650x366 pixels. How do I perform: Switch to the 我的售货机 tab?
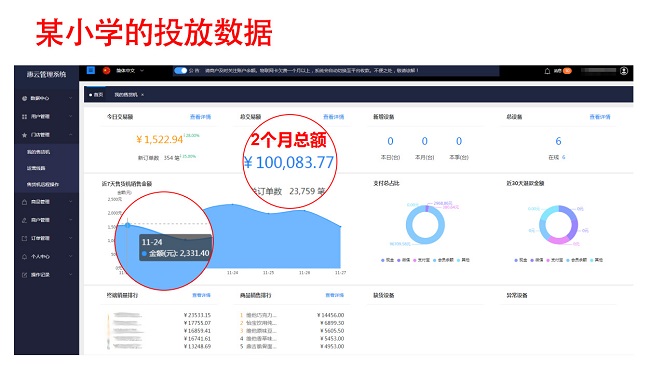[126, 95]
